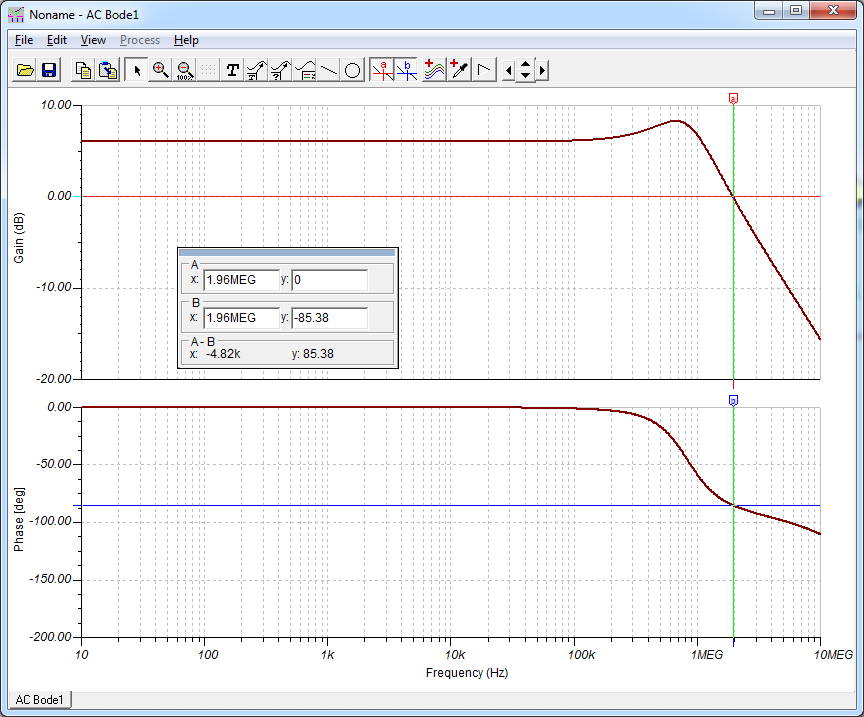Click the Paste clipboard icon
Image resolution: width=864 pixels, height=717 pixels.
coord(108,70)
